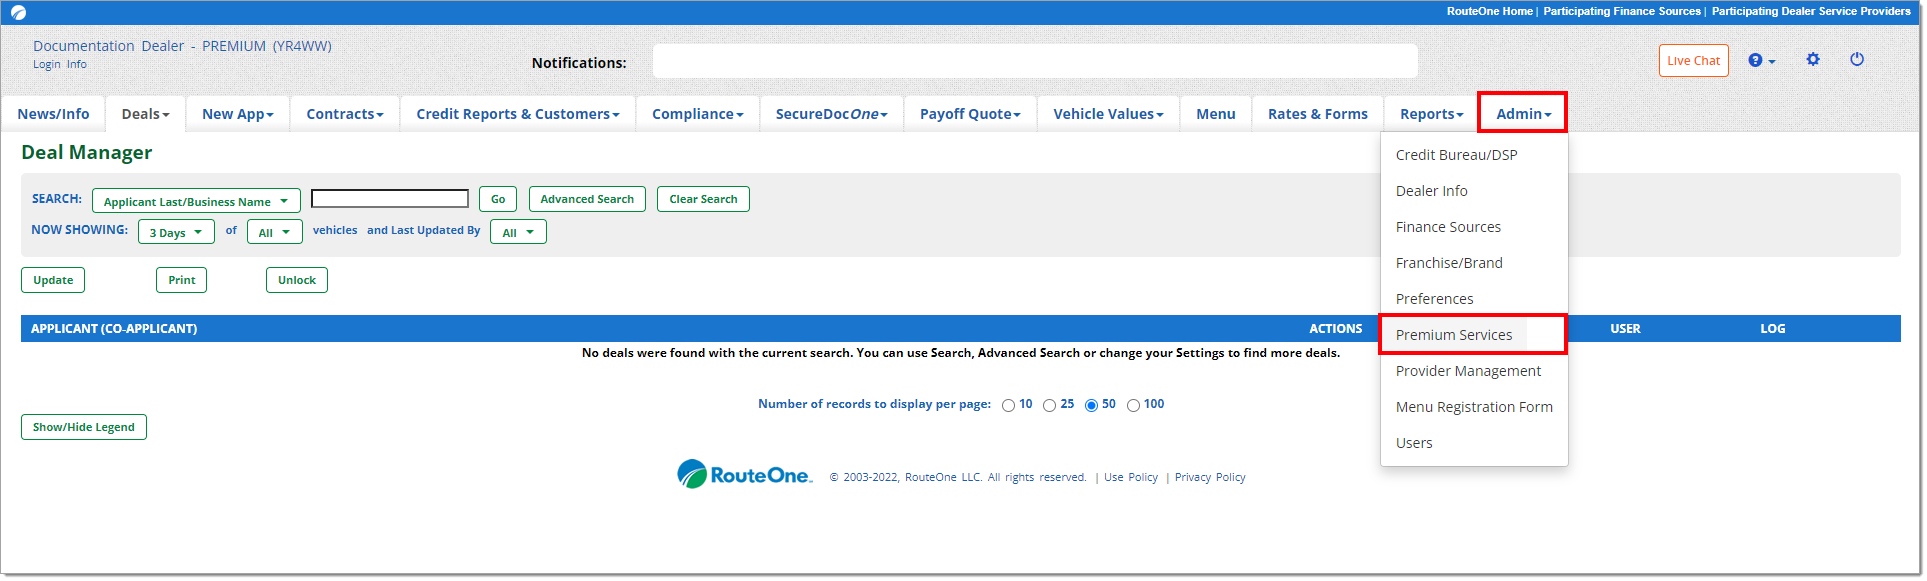
Task: Select Finance Sources from Admin menu
Action: tap(1474, 227)
